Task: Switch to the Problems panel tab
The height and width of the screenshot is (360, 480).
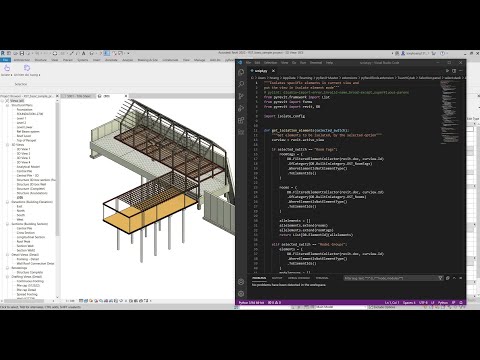Action: pos(259,278)
